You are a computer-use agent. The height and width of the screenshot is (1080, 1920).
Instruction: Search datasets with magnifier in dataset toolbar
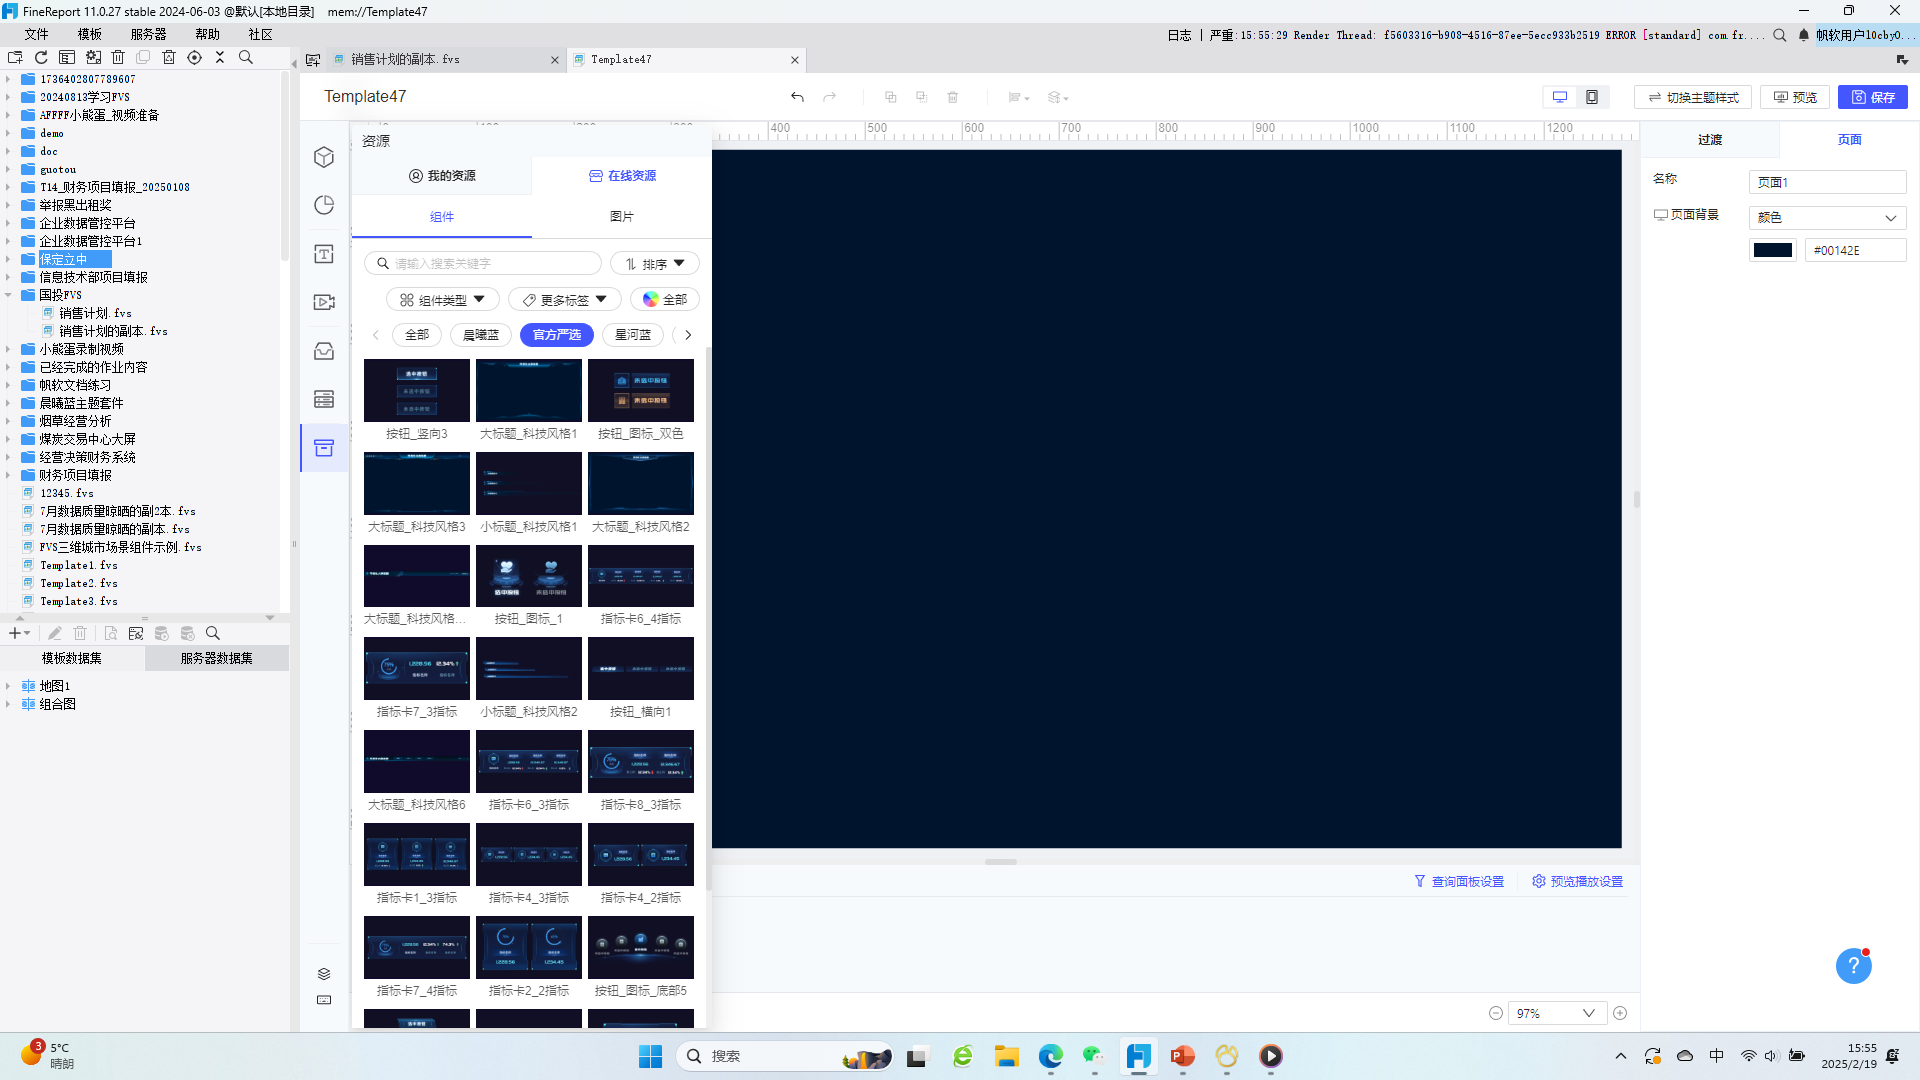(x=213, y=633)
